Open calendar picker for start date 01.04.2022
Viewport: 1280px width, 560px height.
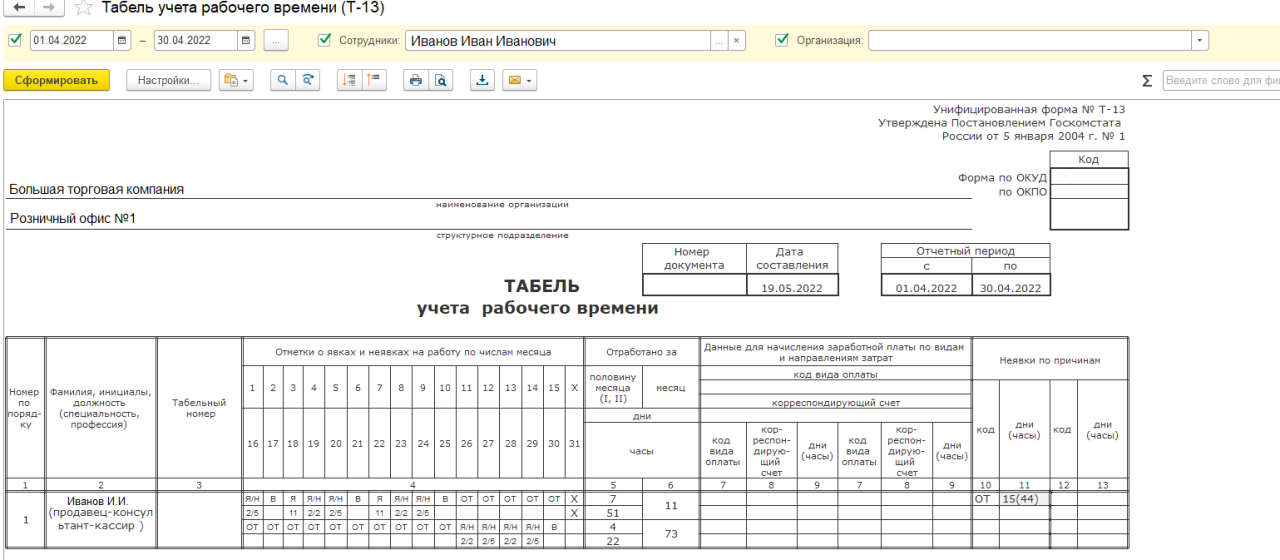pyautogui.click(x=122, y=41)
